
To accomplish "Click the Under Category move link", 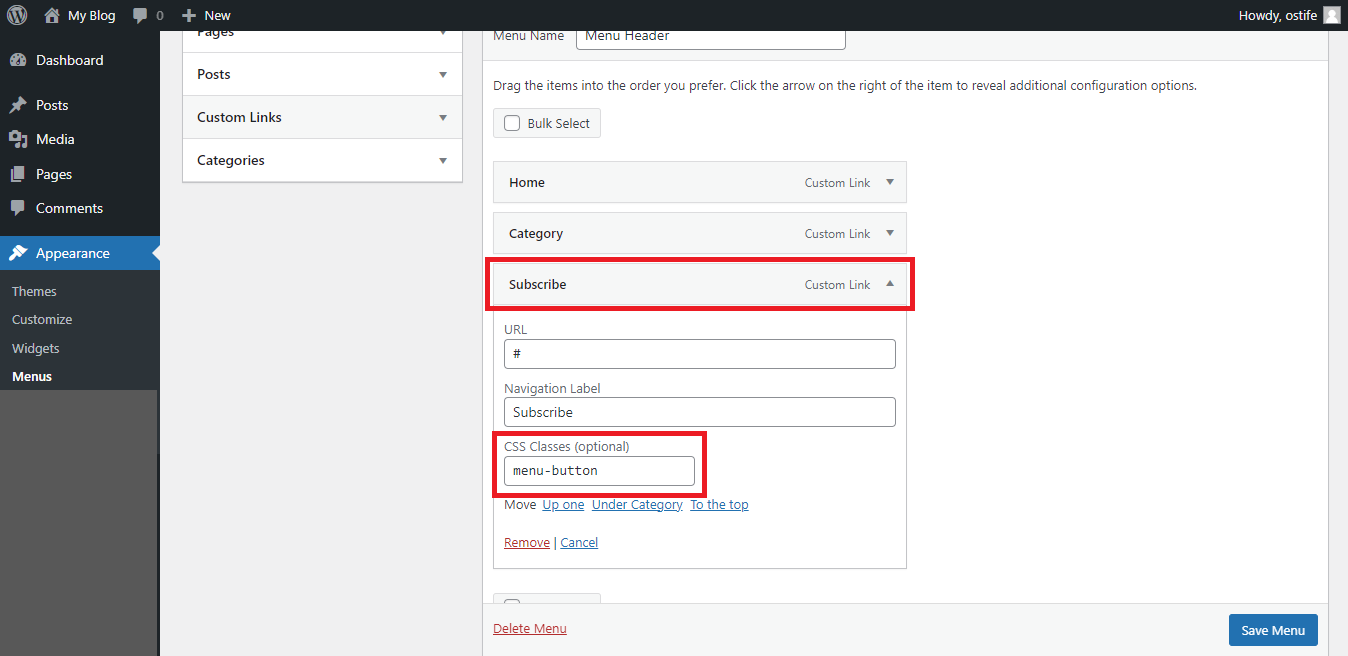I will pyautogui.click(x=637, y=504).
